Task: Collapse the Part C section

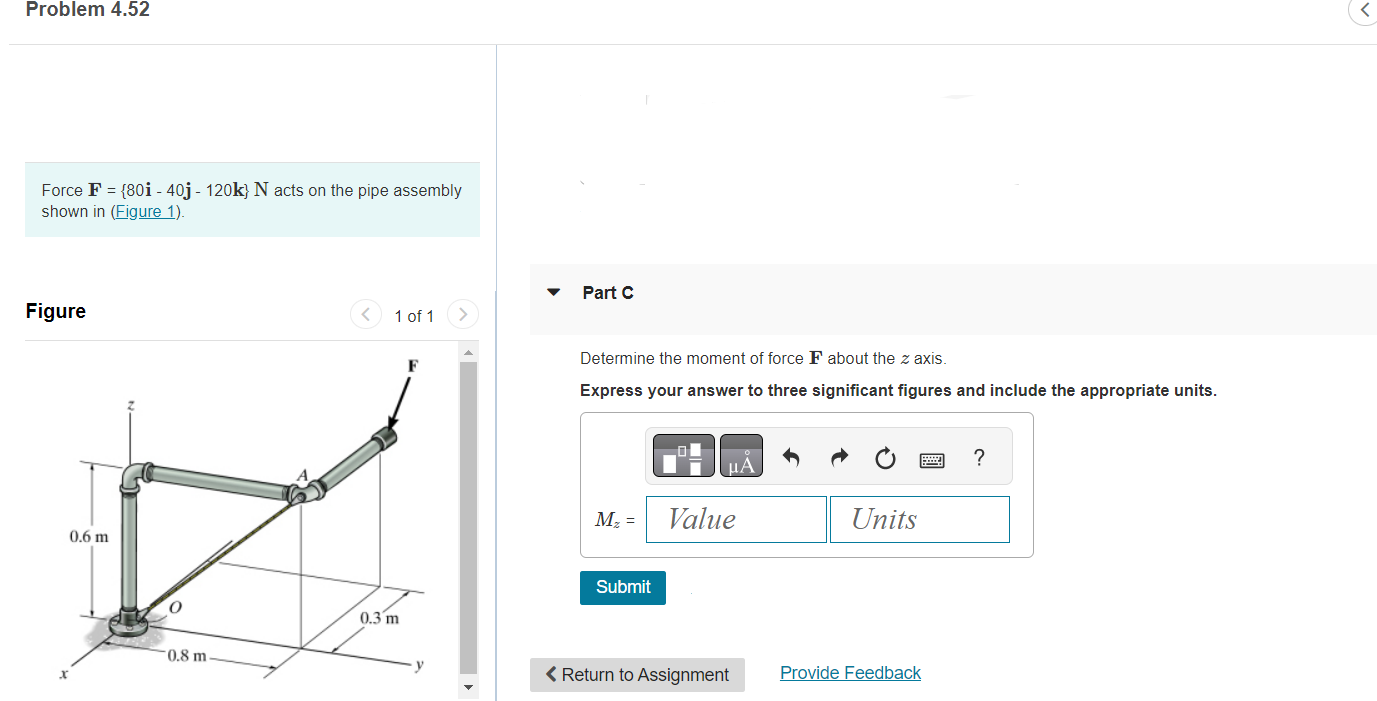Action: pos(554,292)
